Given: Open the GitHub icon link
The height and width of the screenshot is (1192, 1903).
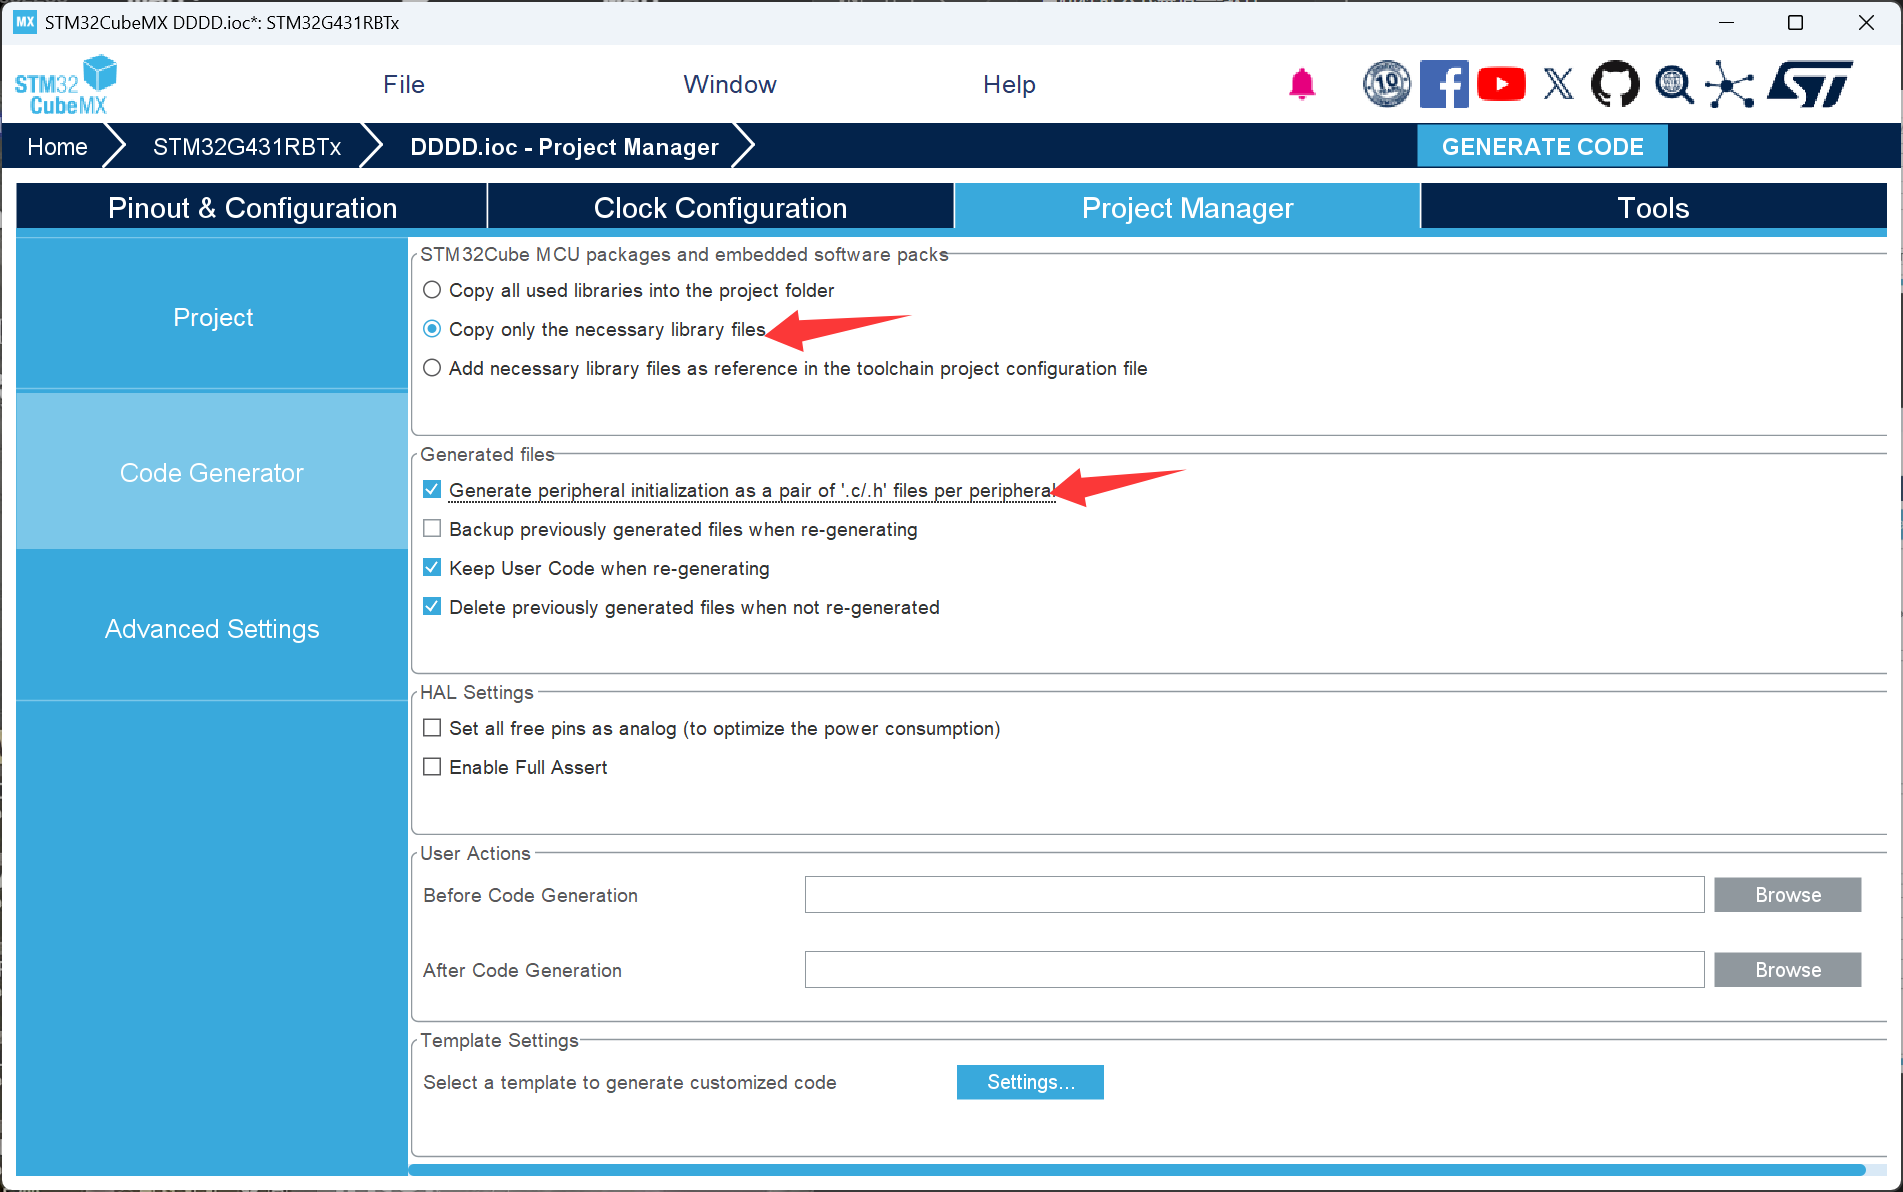Looking at the screenshot, I should click(x=1615, y=84).
